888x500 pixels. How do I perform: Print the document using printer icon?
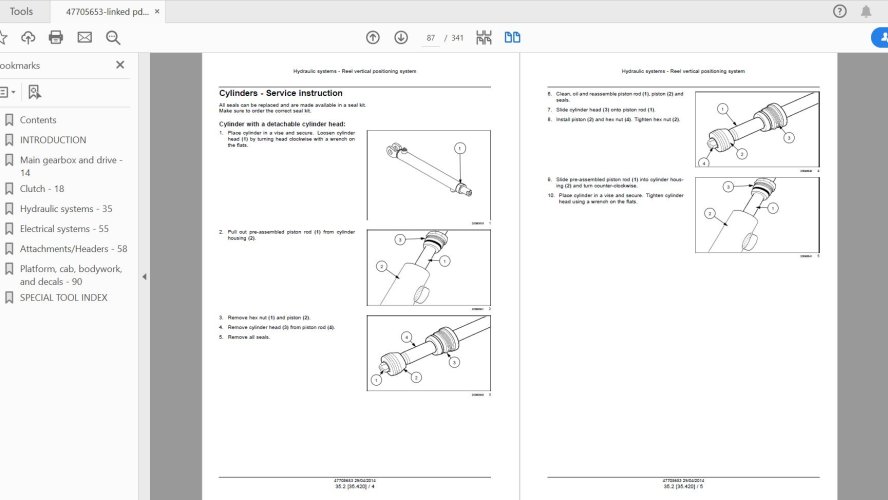(56, 38)
